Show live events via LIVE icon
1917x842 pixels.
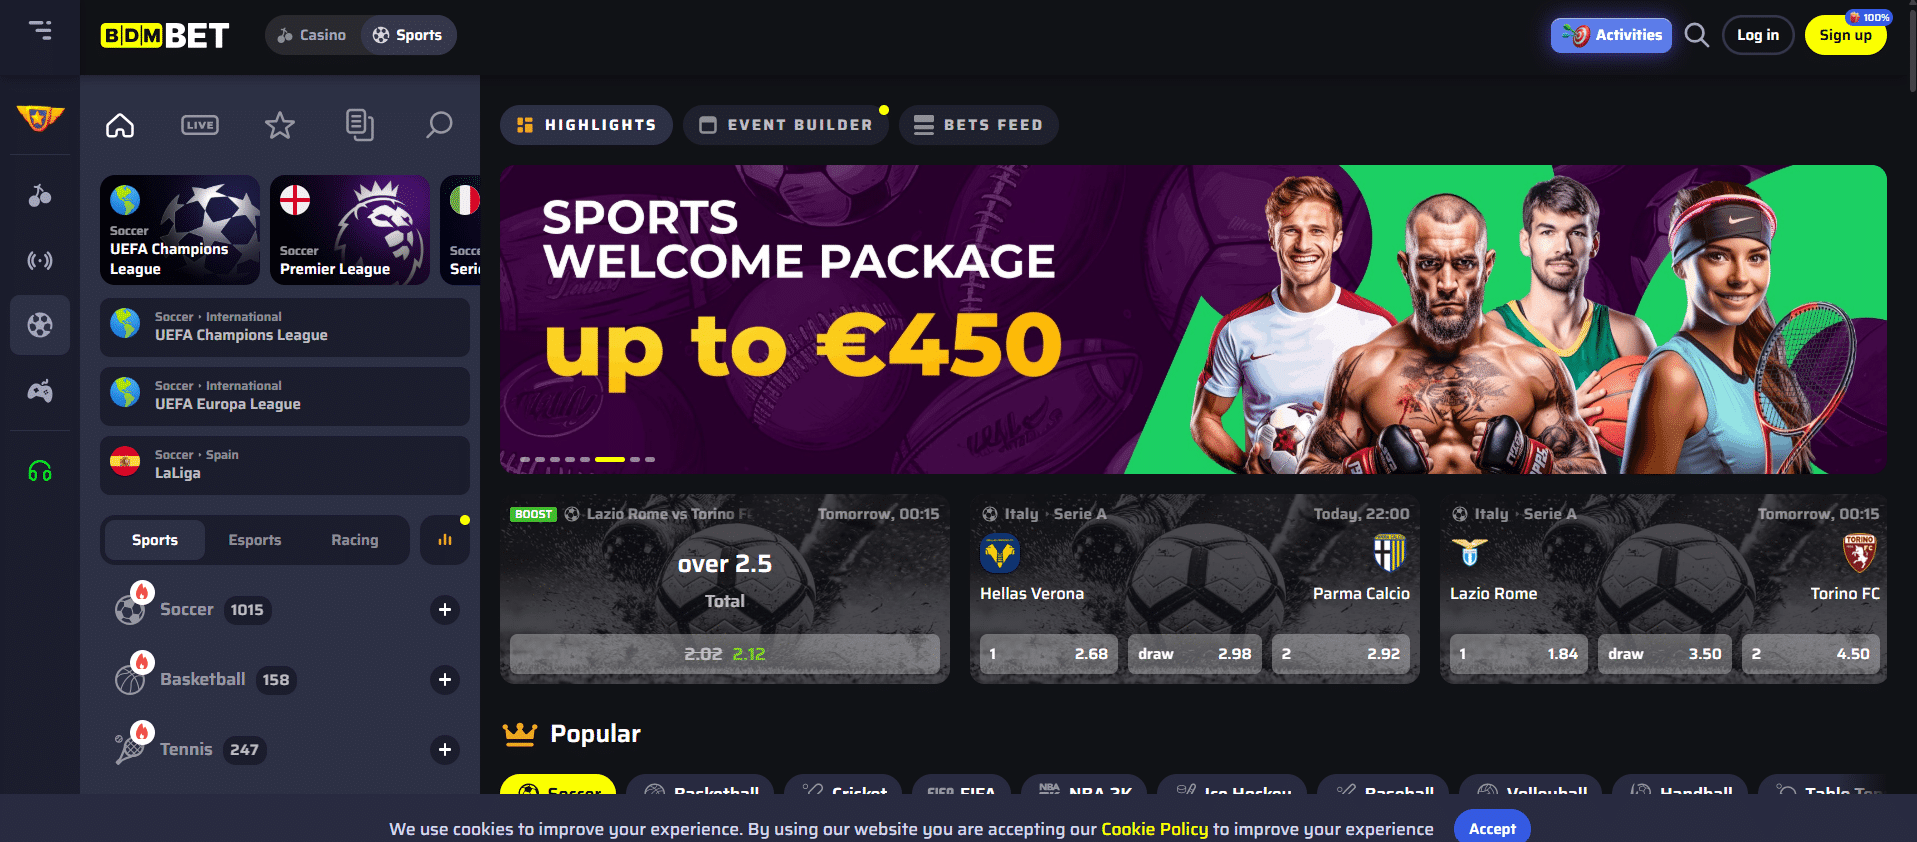200,125
